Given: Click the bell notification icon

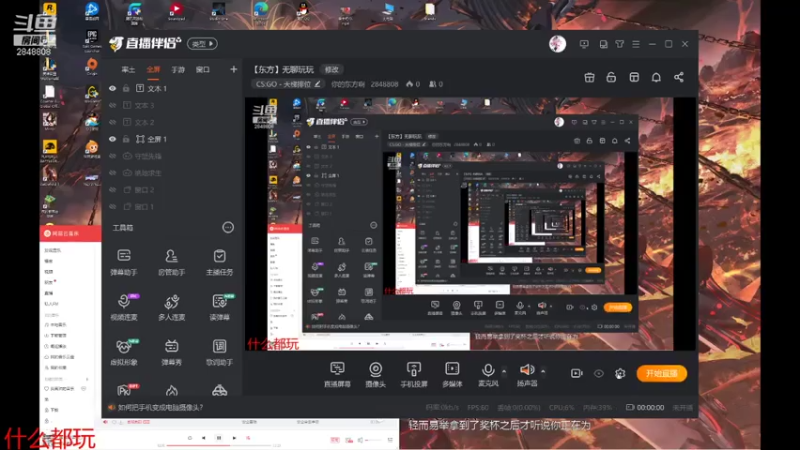Looking at the screenshot, I should click(656, 78).
